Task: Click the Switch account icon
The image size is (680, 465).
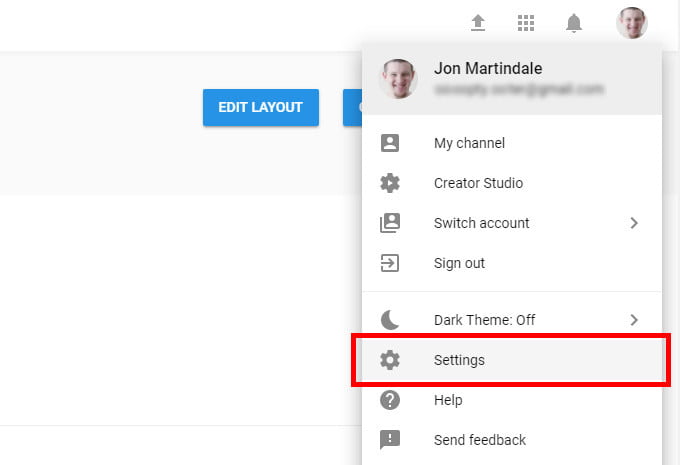Action: 390,223
